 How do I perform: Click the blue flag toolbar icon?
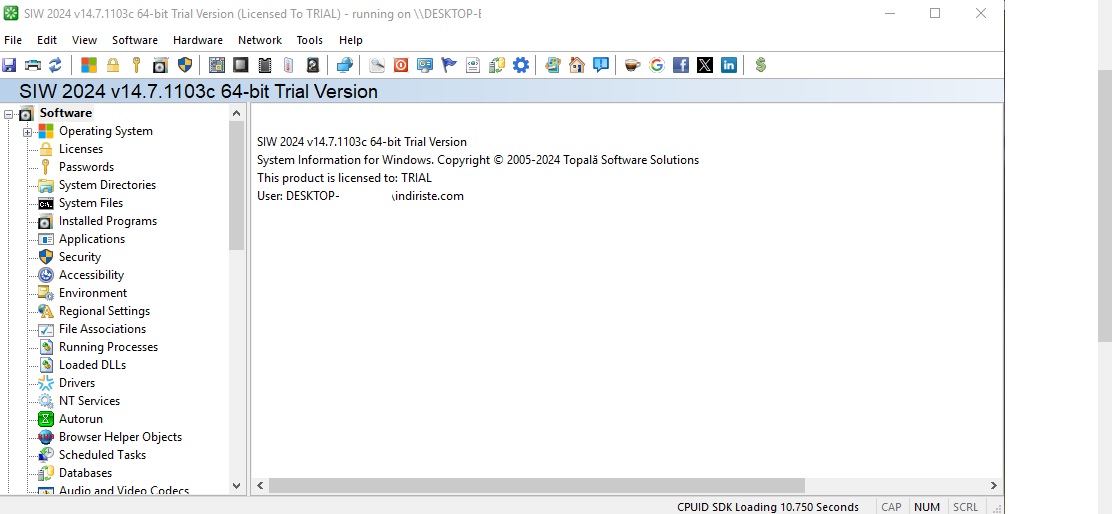(449, 65)
